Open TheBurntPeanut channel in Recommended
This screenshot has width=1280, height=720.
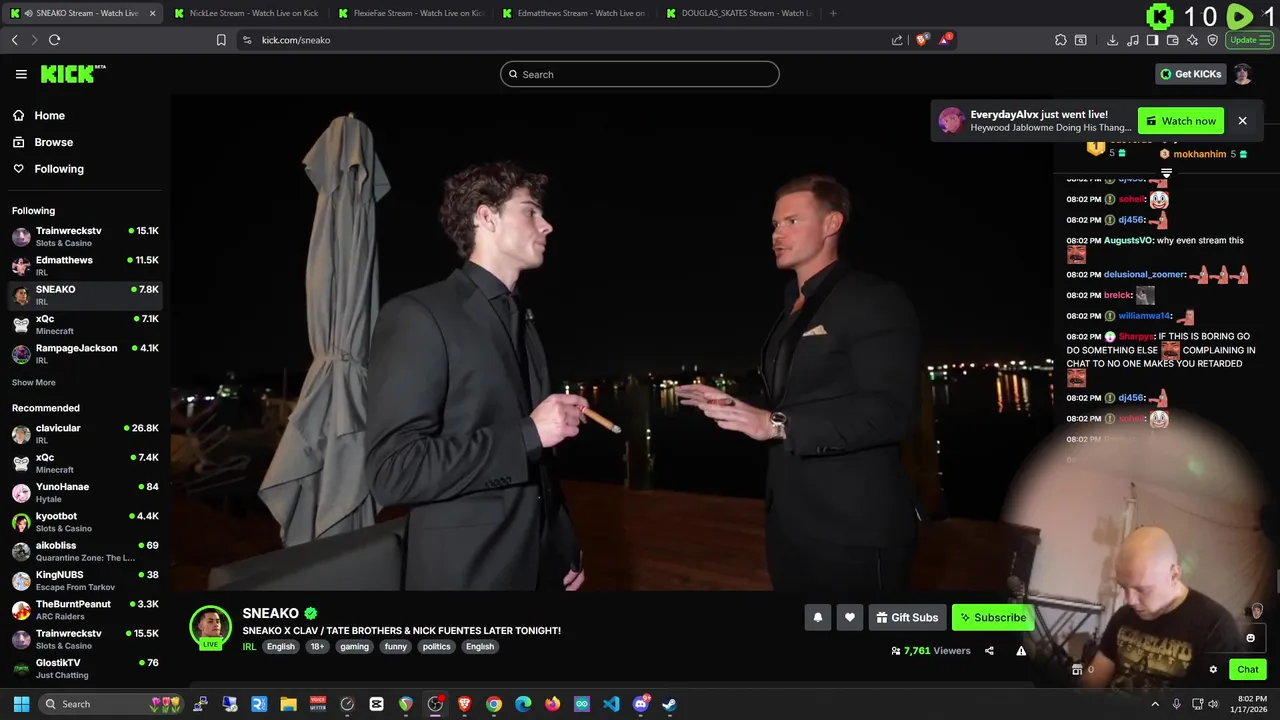point(85,609)
